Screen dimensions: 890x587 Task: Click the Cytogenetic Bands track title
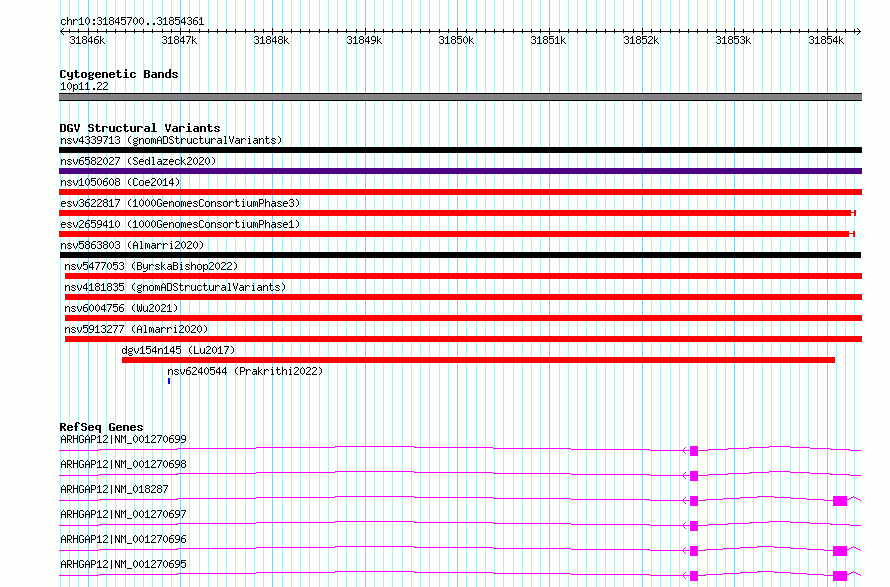pyautogui.click(x=119, y=74)
